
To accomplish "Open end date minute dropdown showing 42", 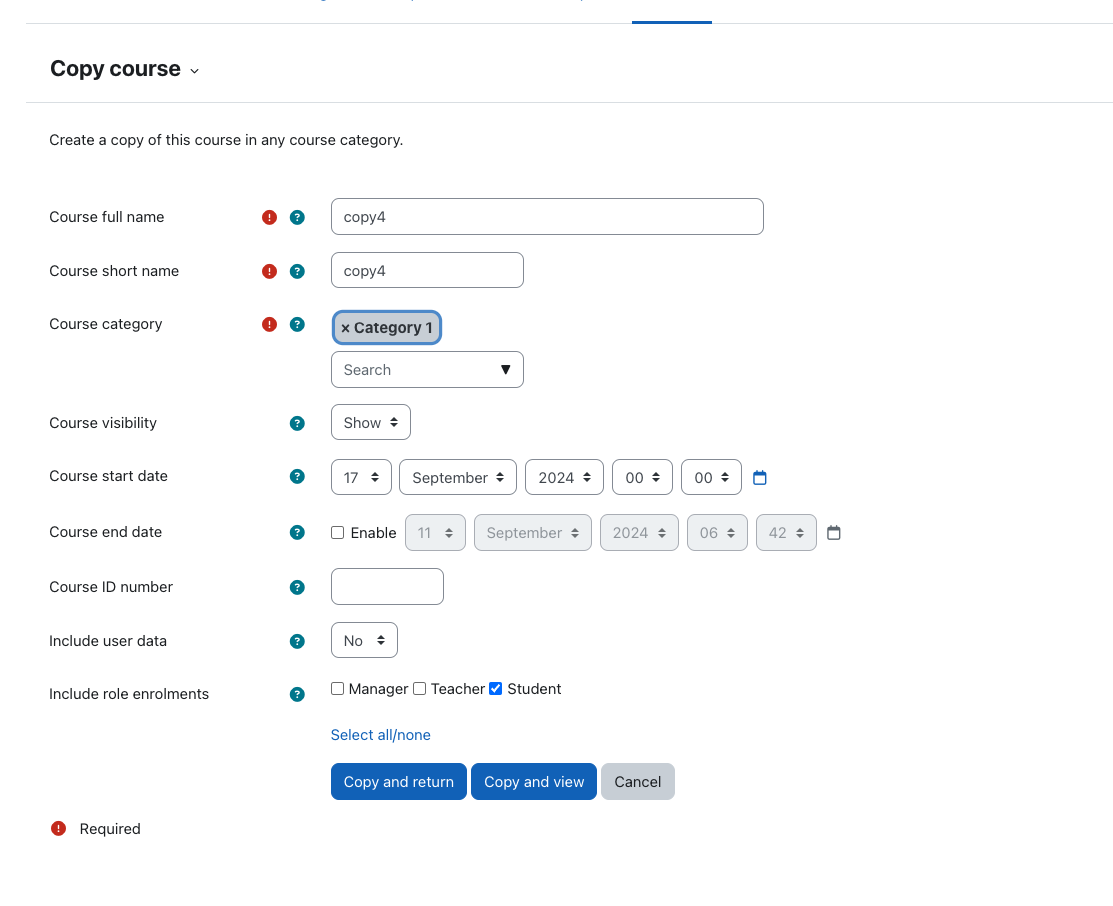I will tap(786, 533).
